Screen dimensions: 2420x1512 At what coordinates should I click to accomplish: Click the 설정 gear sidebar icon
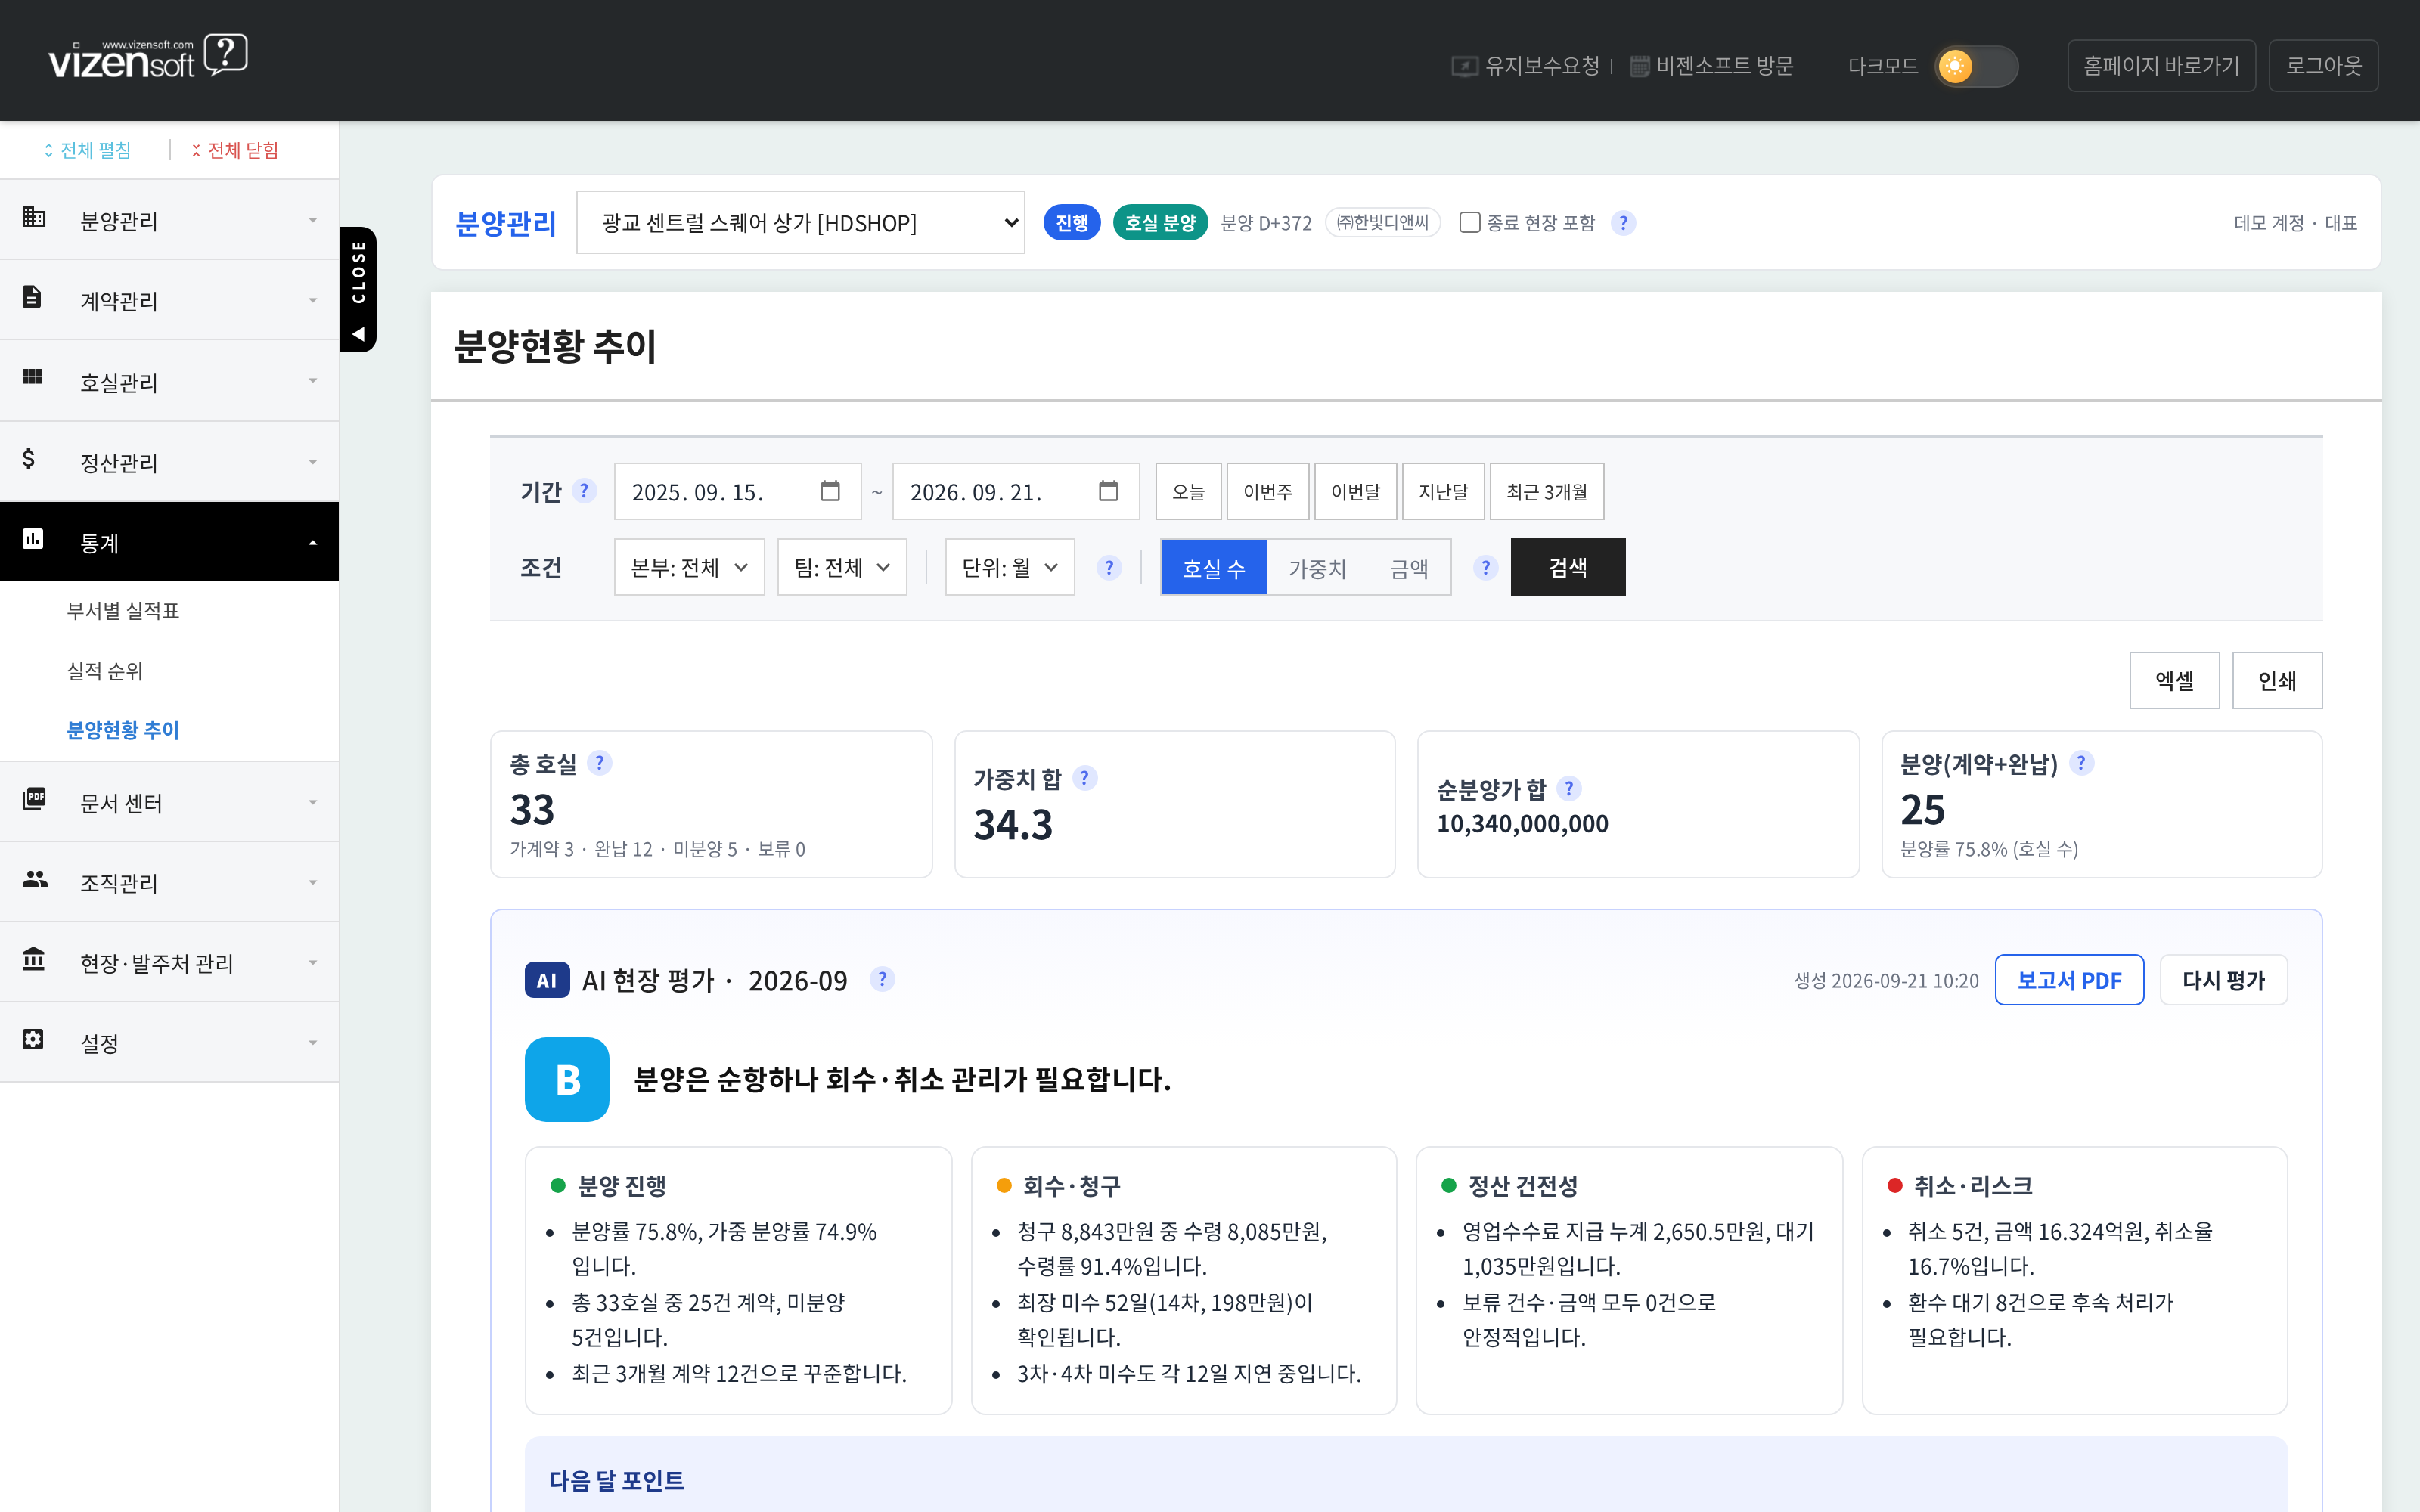[x=33, y=1039]
